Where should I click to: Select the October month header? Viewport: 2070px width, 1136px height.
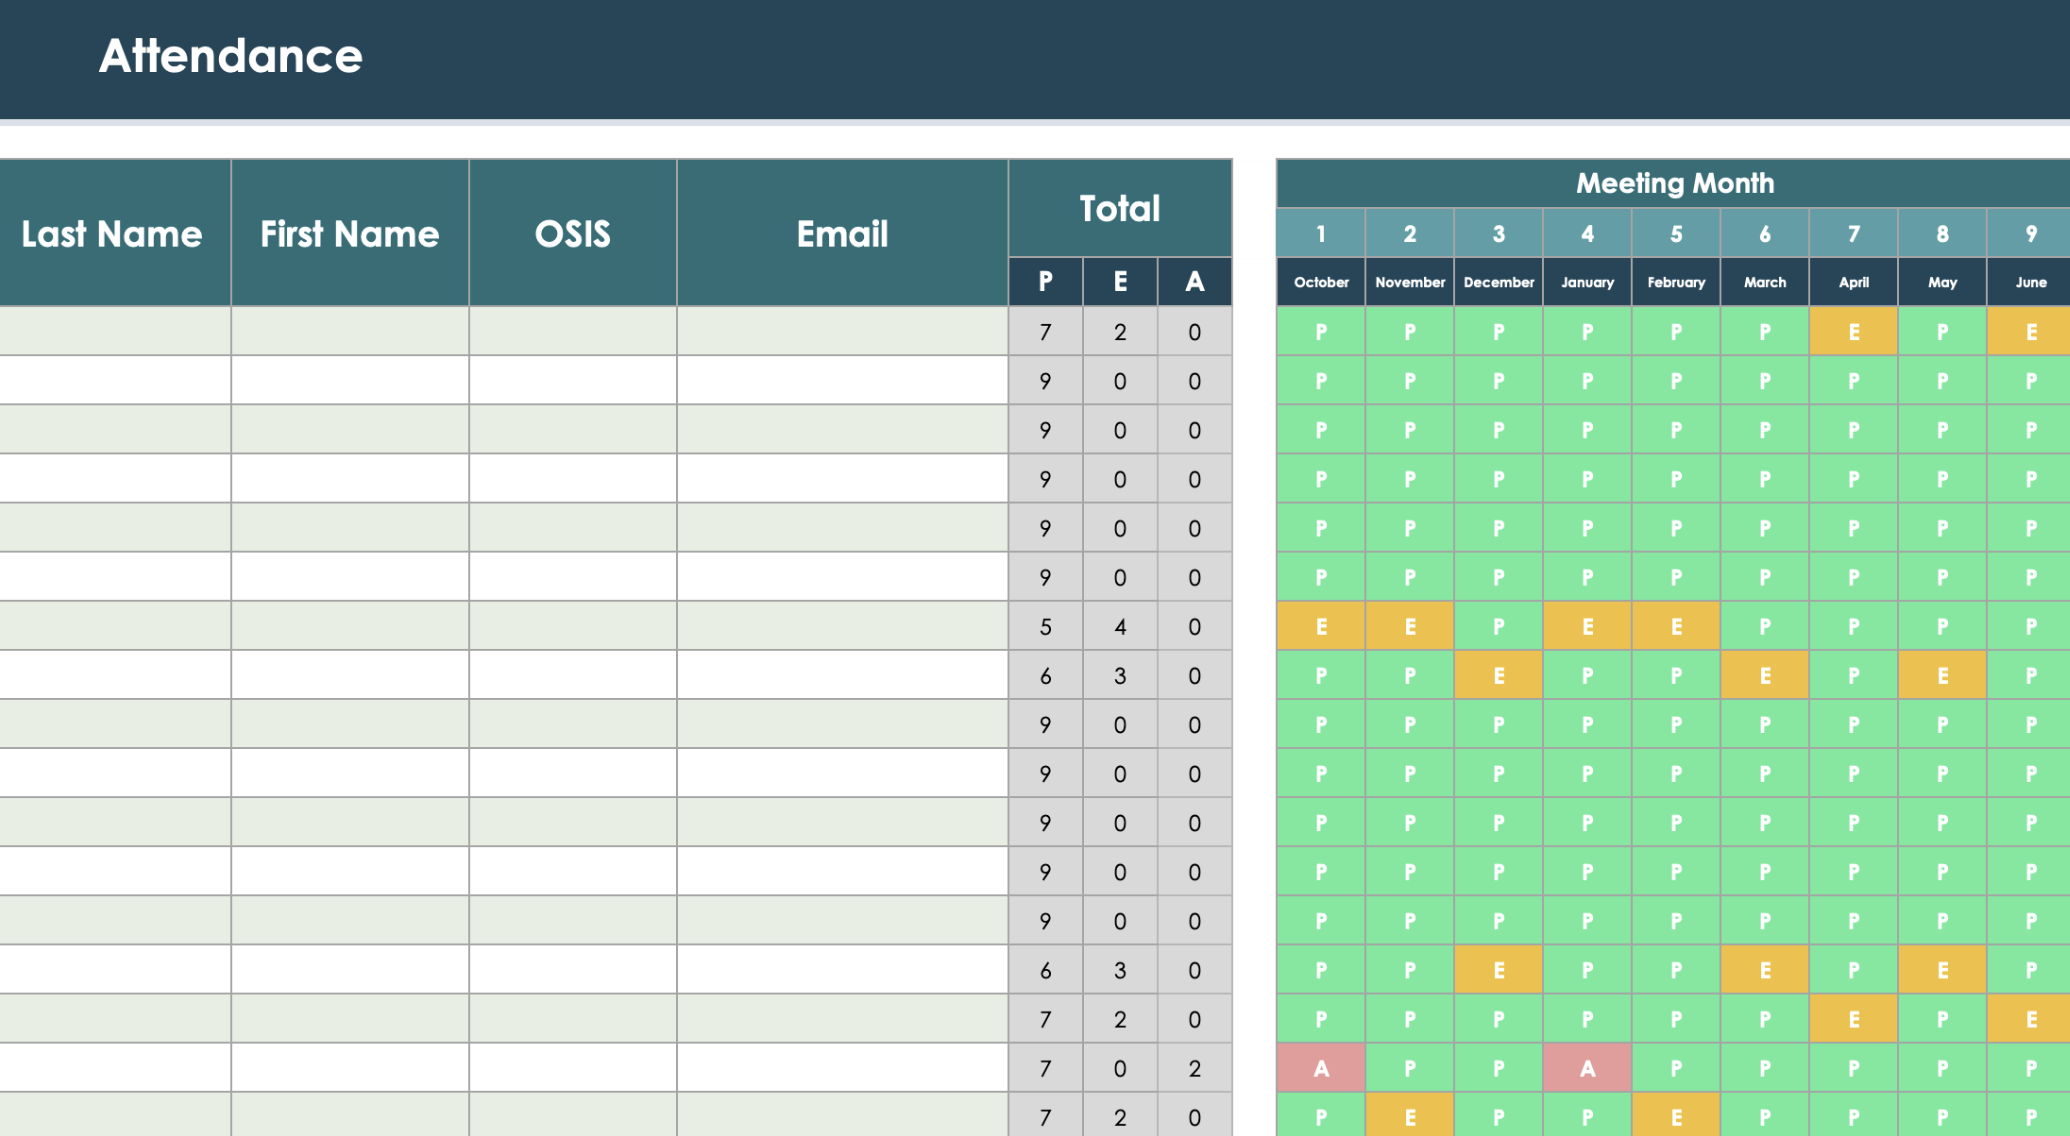click(1321, 282)
